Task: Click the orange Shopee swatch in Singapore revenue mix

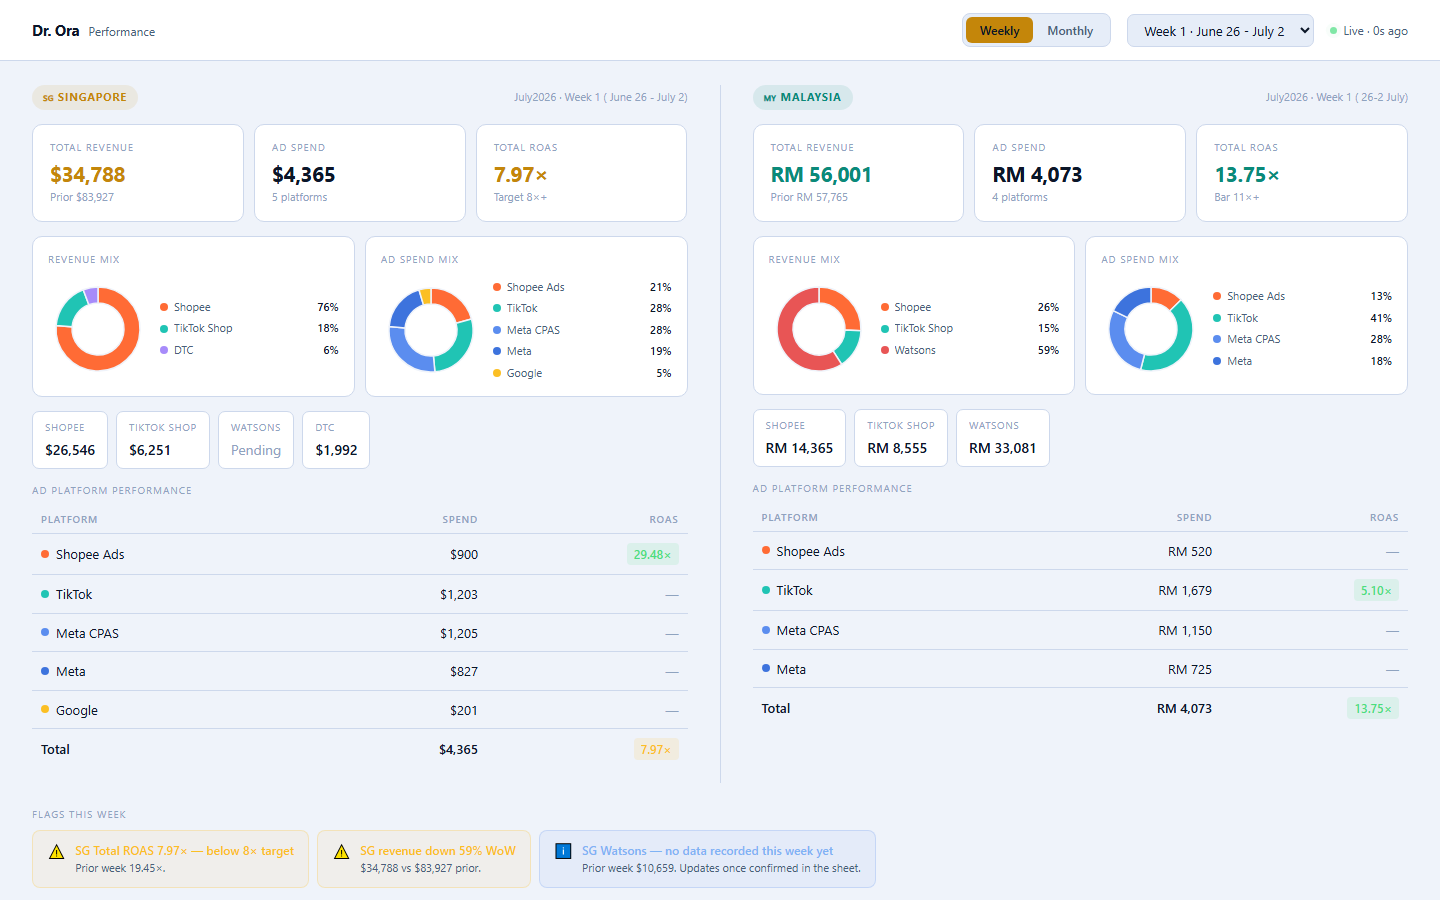Action: click(x=164, y=307)
